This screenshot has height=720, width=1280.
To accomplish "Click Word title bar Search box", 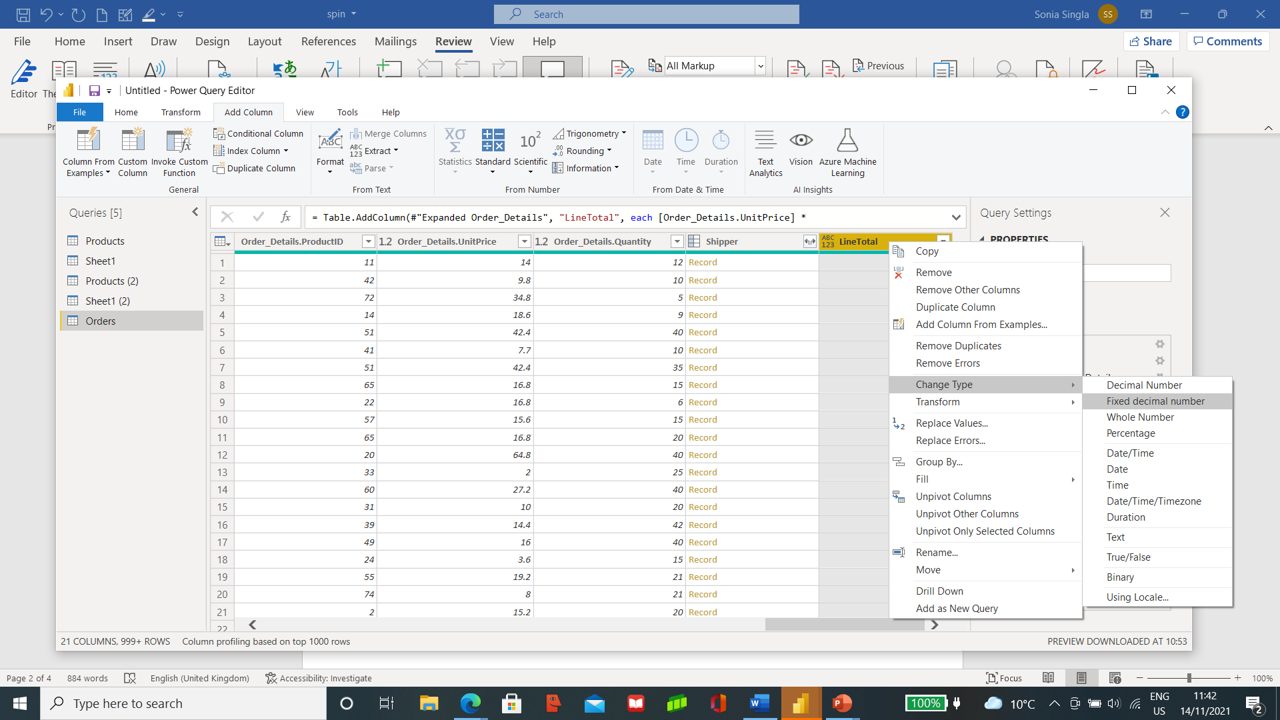I will [646, 14].
